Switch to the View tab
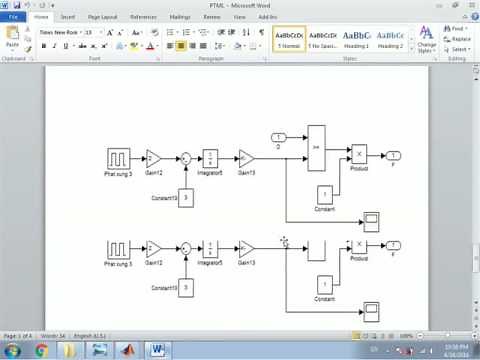 point(239,17)
